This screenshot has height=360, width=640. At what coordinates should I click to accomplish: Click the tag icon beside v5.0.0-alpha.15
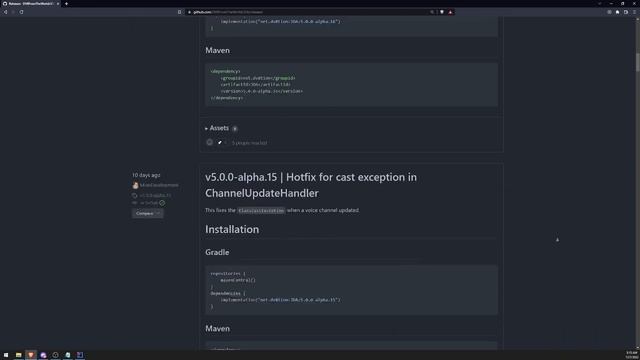click(135, 196)
